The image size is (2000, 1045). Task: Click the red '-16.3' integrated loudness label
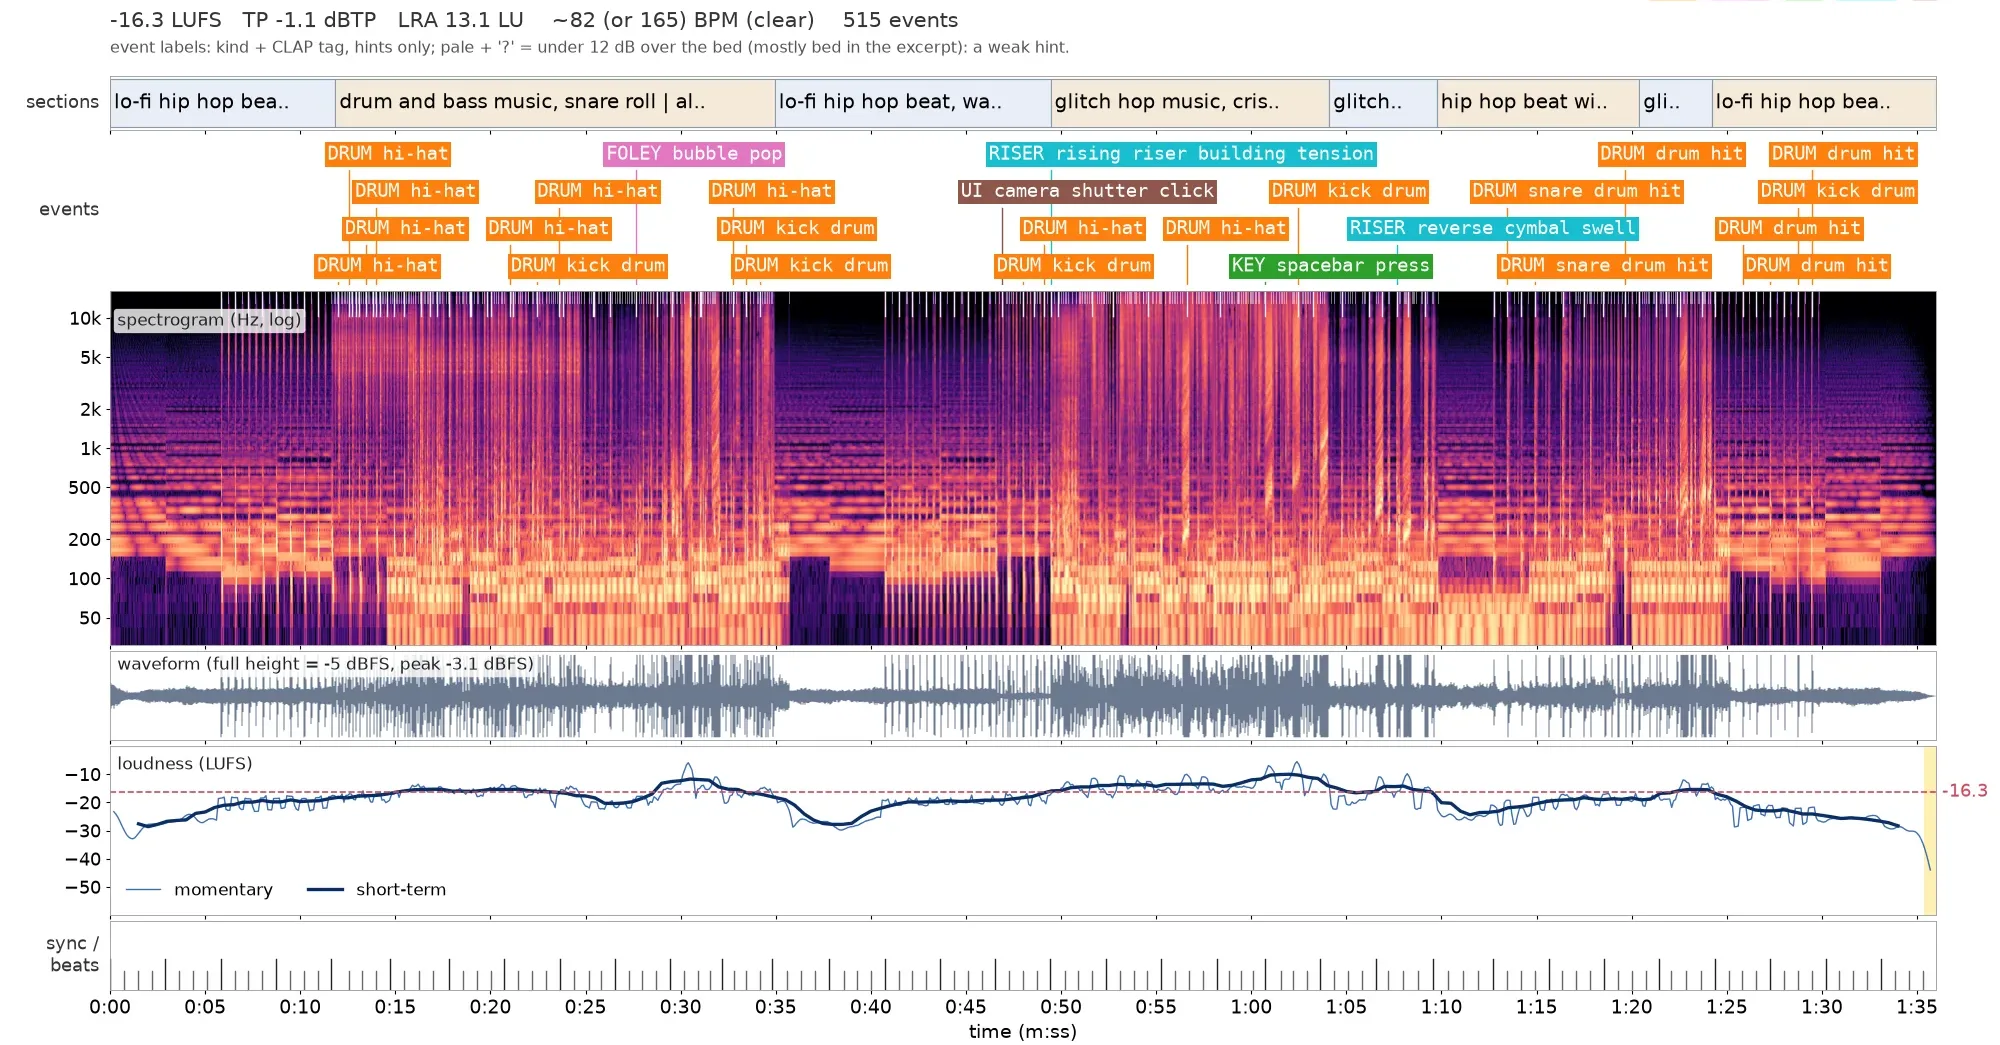click(1965, 791)
